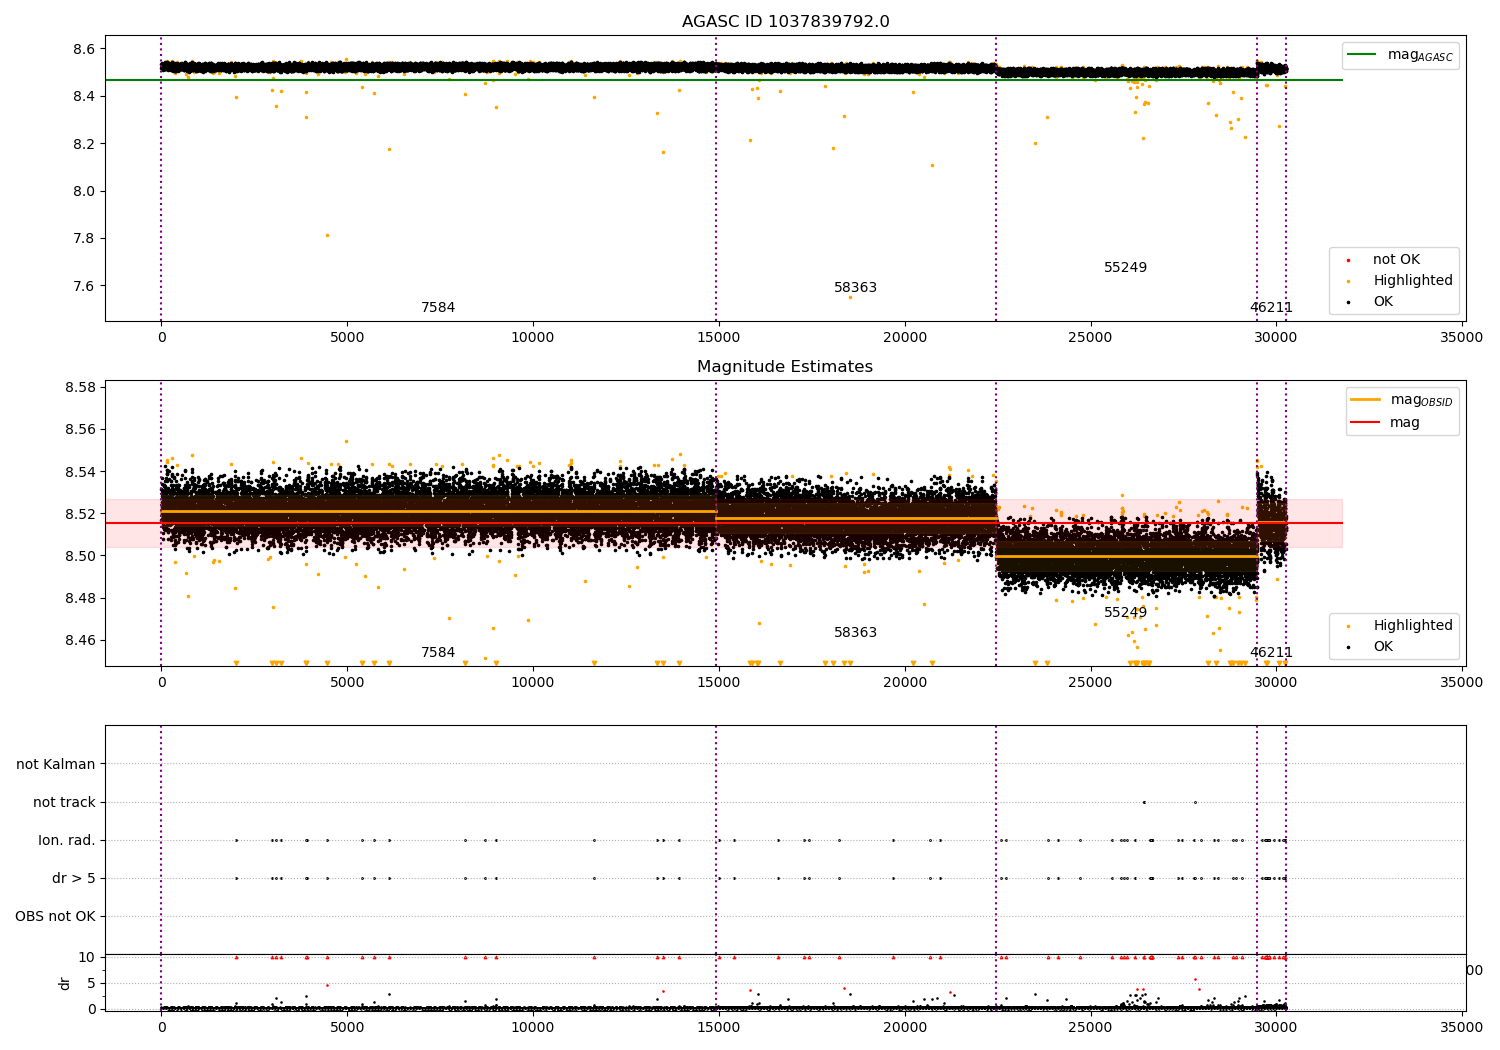The image size is (1500, 1050).
Task: Click OBSID annotation '46211' in the top plot
Action: pos(1271,308)
